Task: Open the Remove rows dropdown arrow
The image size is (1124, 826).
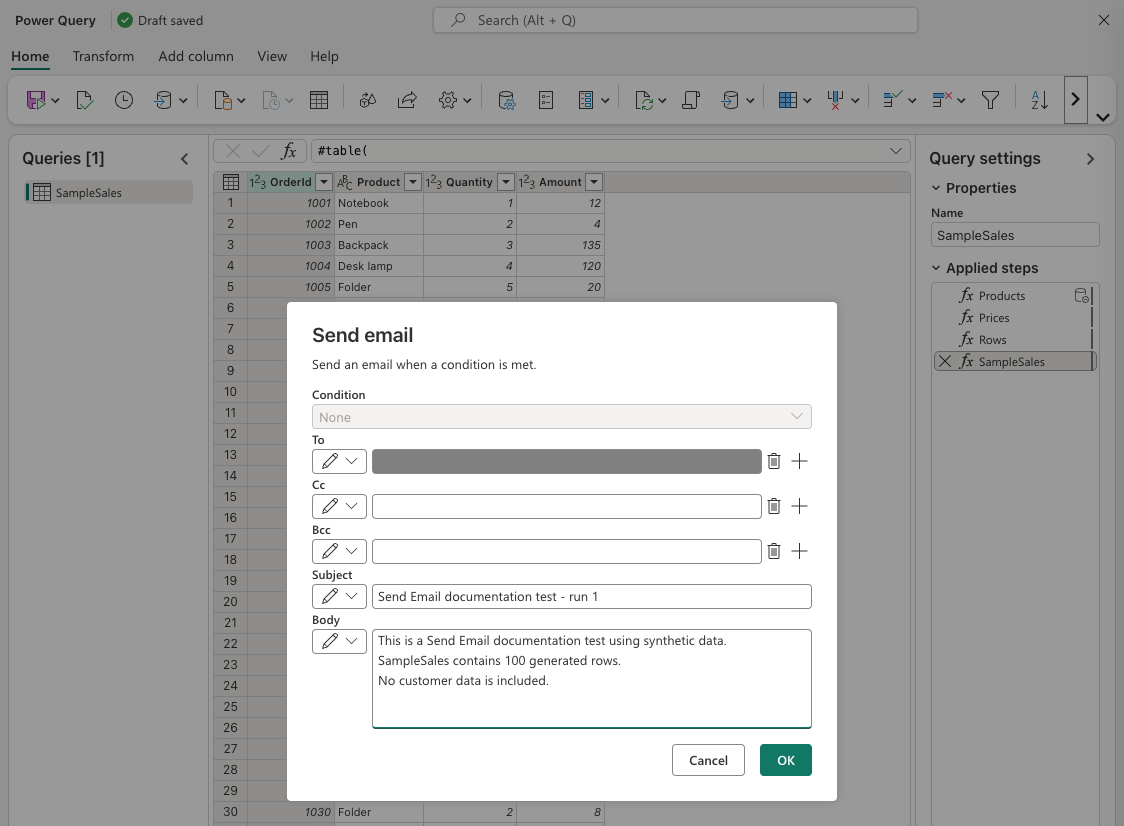Action: [x=961, y=100]
